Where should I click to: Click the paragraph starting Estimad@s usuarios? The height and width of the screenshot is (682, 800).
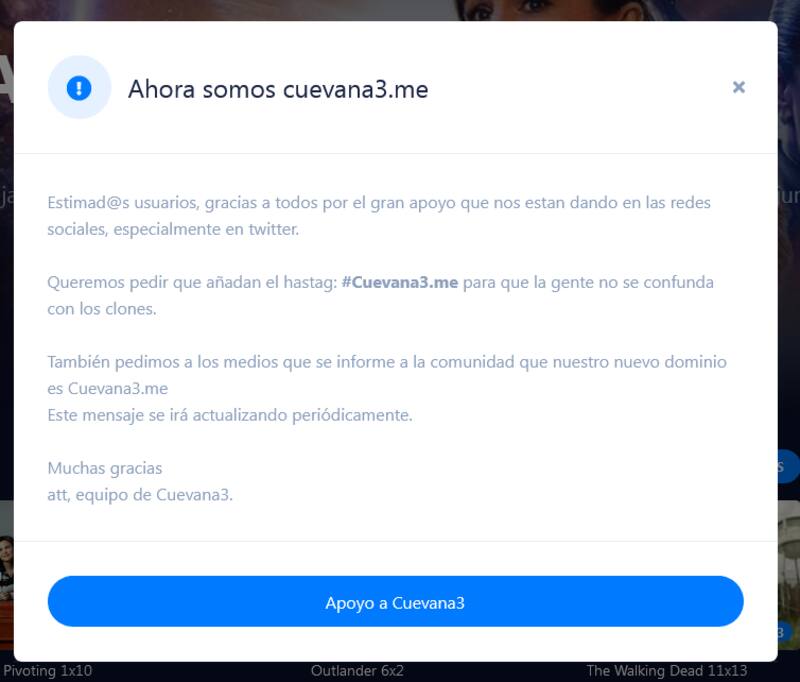click(x=379, y=216)
